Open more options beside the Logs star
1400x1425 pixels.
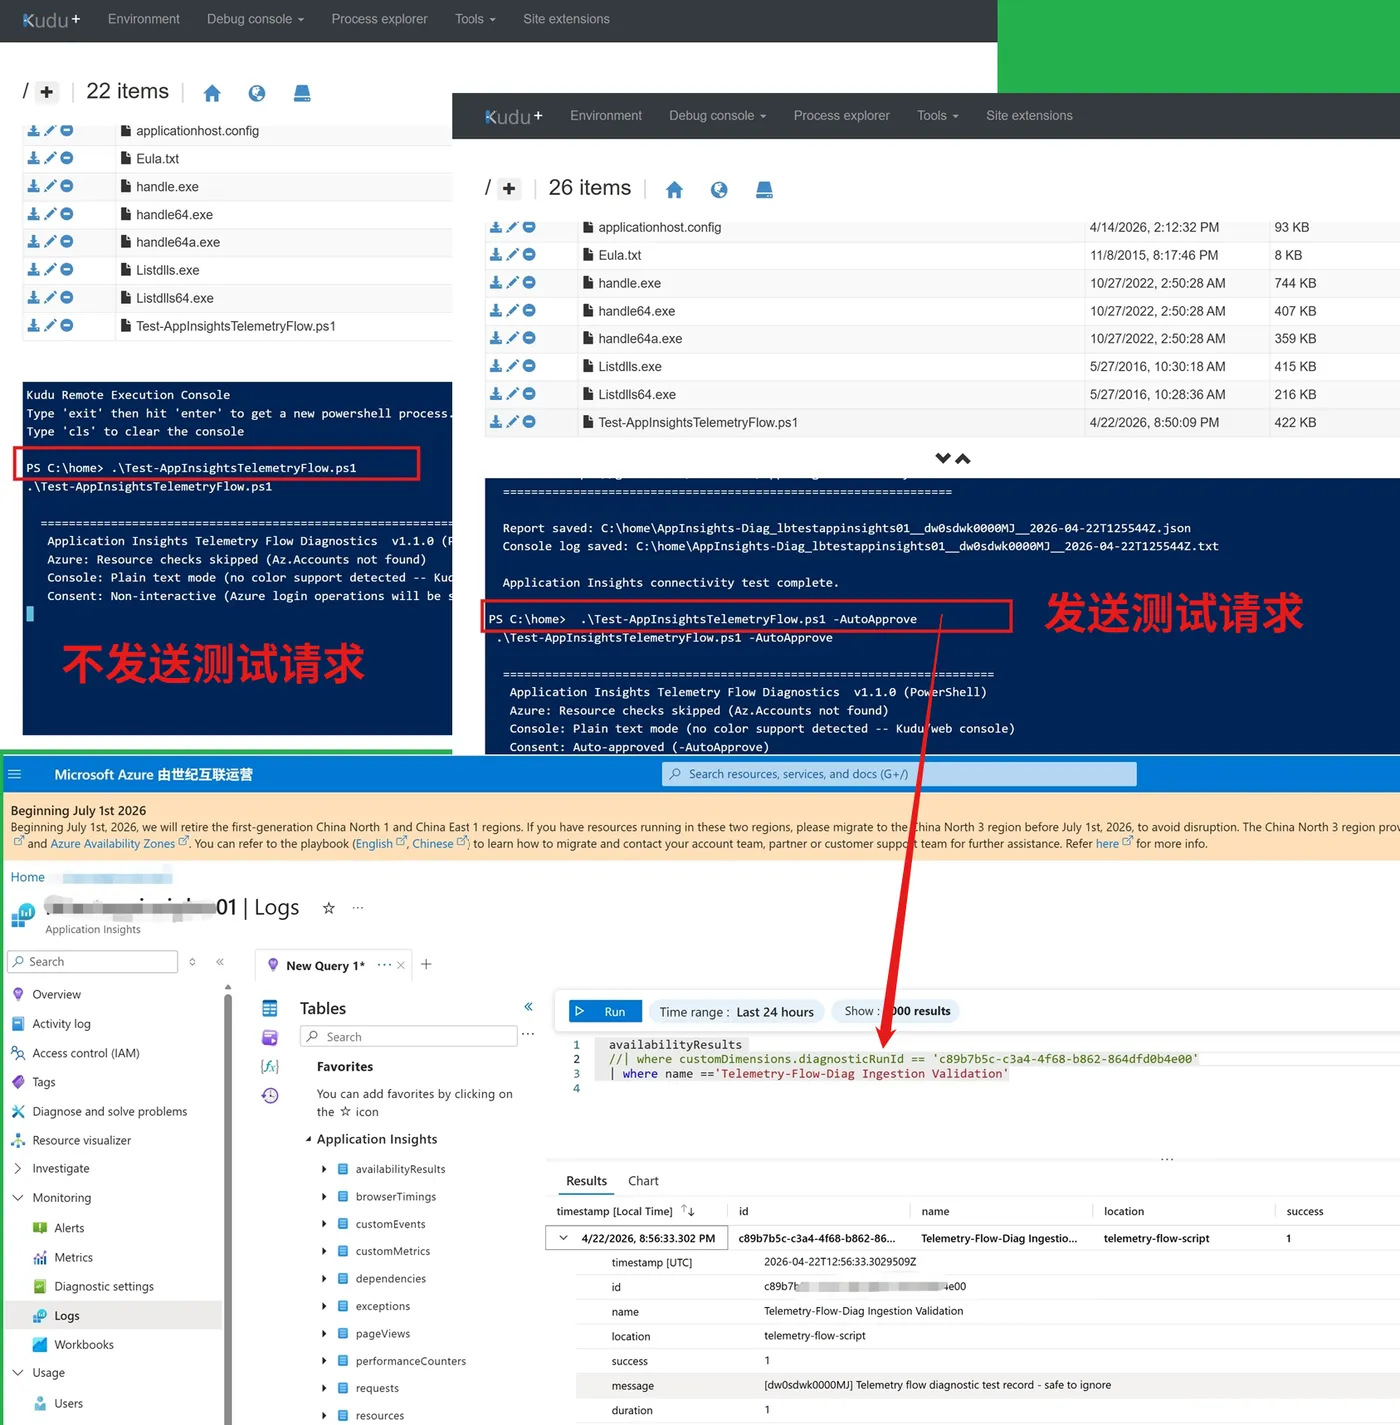click(x=358, y=908)
